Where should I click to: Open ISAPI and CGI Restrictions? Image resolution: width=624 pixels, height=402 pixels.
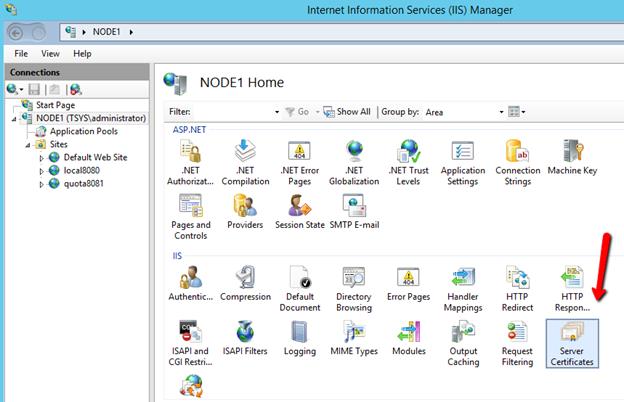(x=190, y=343)
